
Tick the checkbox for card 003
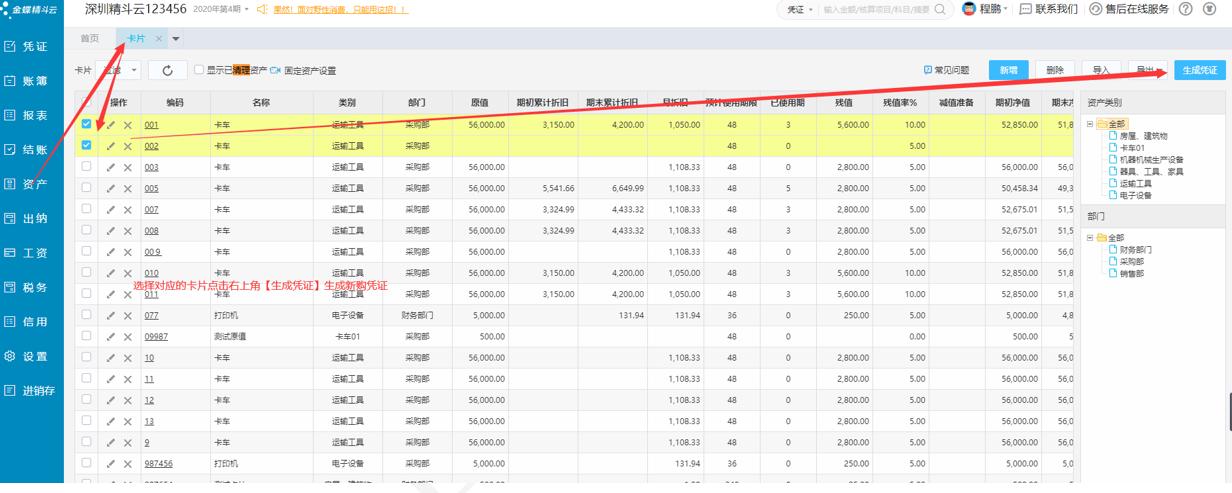[x=86, y=166]
